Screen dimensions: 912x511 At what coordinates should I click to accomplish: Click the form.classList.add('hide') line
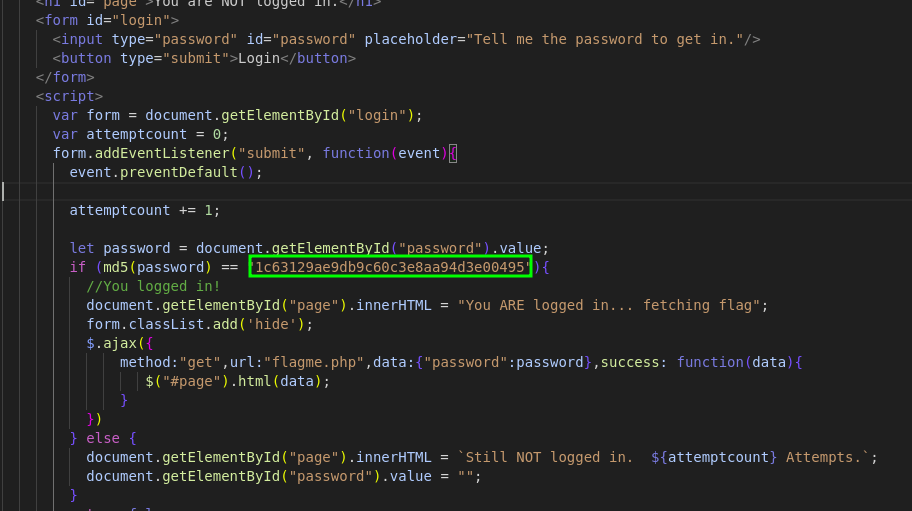click(200, 324)
